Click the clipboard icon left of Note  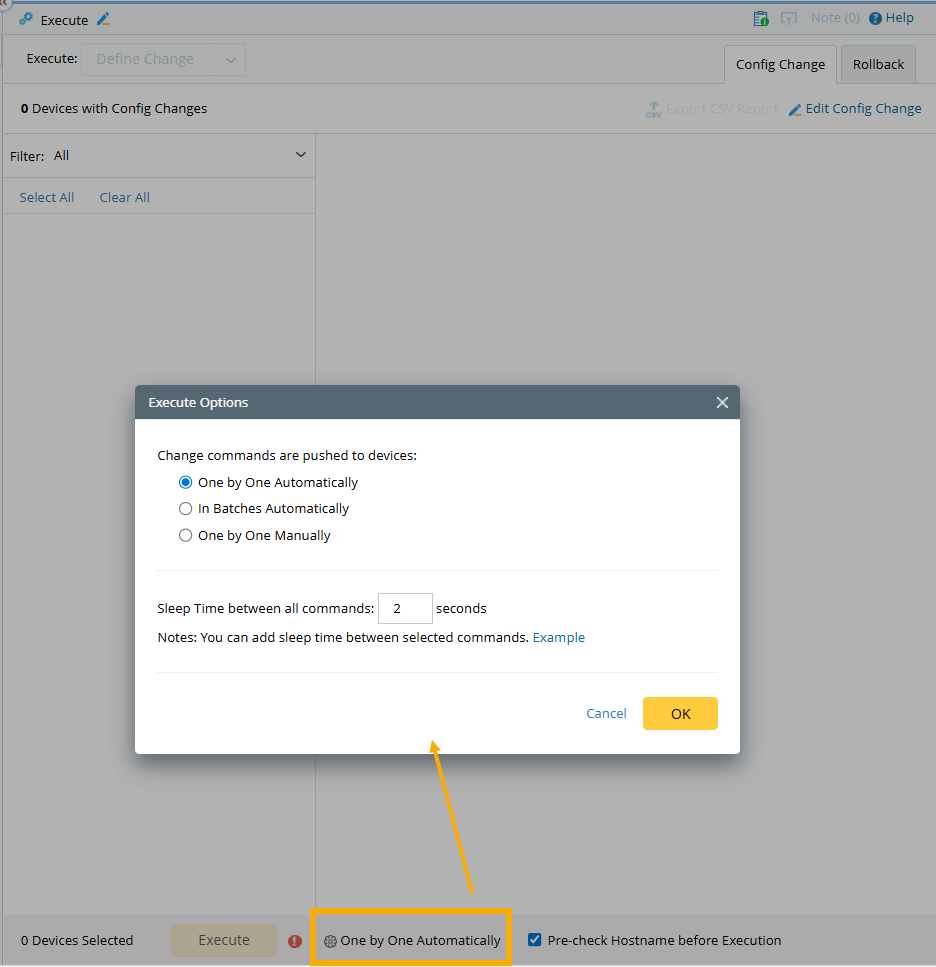(761, 18)
